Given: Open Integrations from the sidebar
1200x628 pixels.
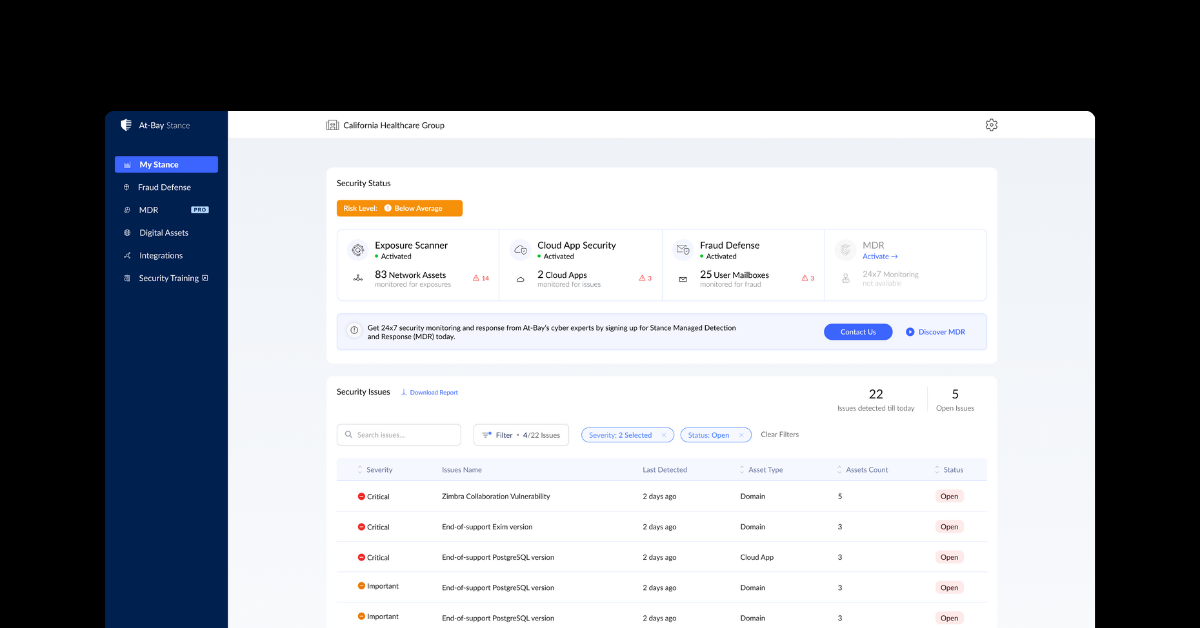Looking at the screenshot, I should pyautogui.click(x=160, y=256).
